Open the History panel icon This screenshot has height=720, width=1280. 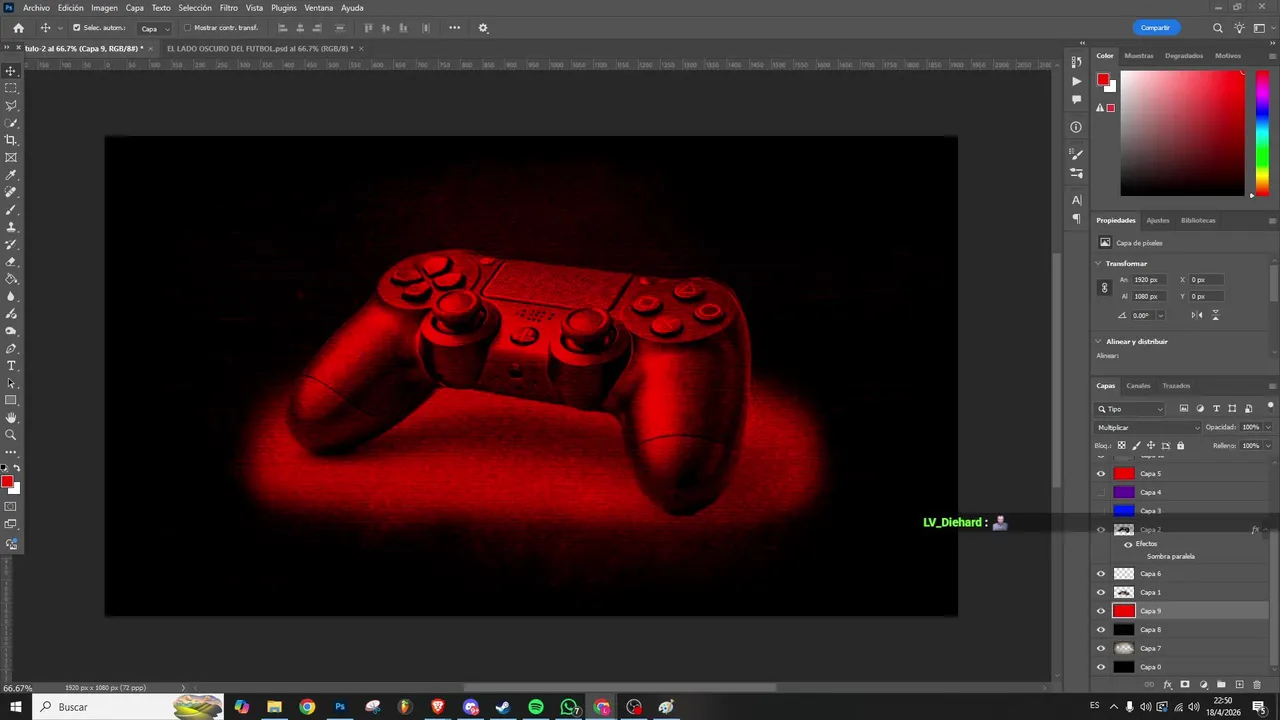pyautogui.click(x=1076, y=62)
